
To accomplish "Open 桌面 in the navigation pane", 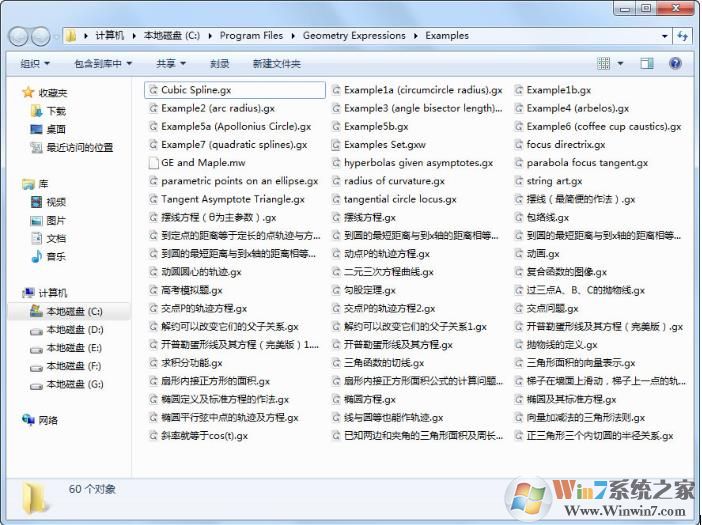I will tap(48, 129).
